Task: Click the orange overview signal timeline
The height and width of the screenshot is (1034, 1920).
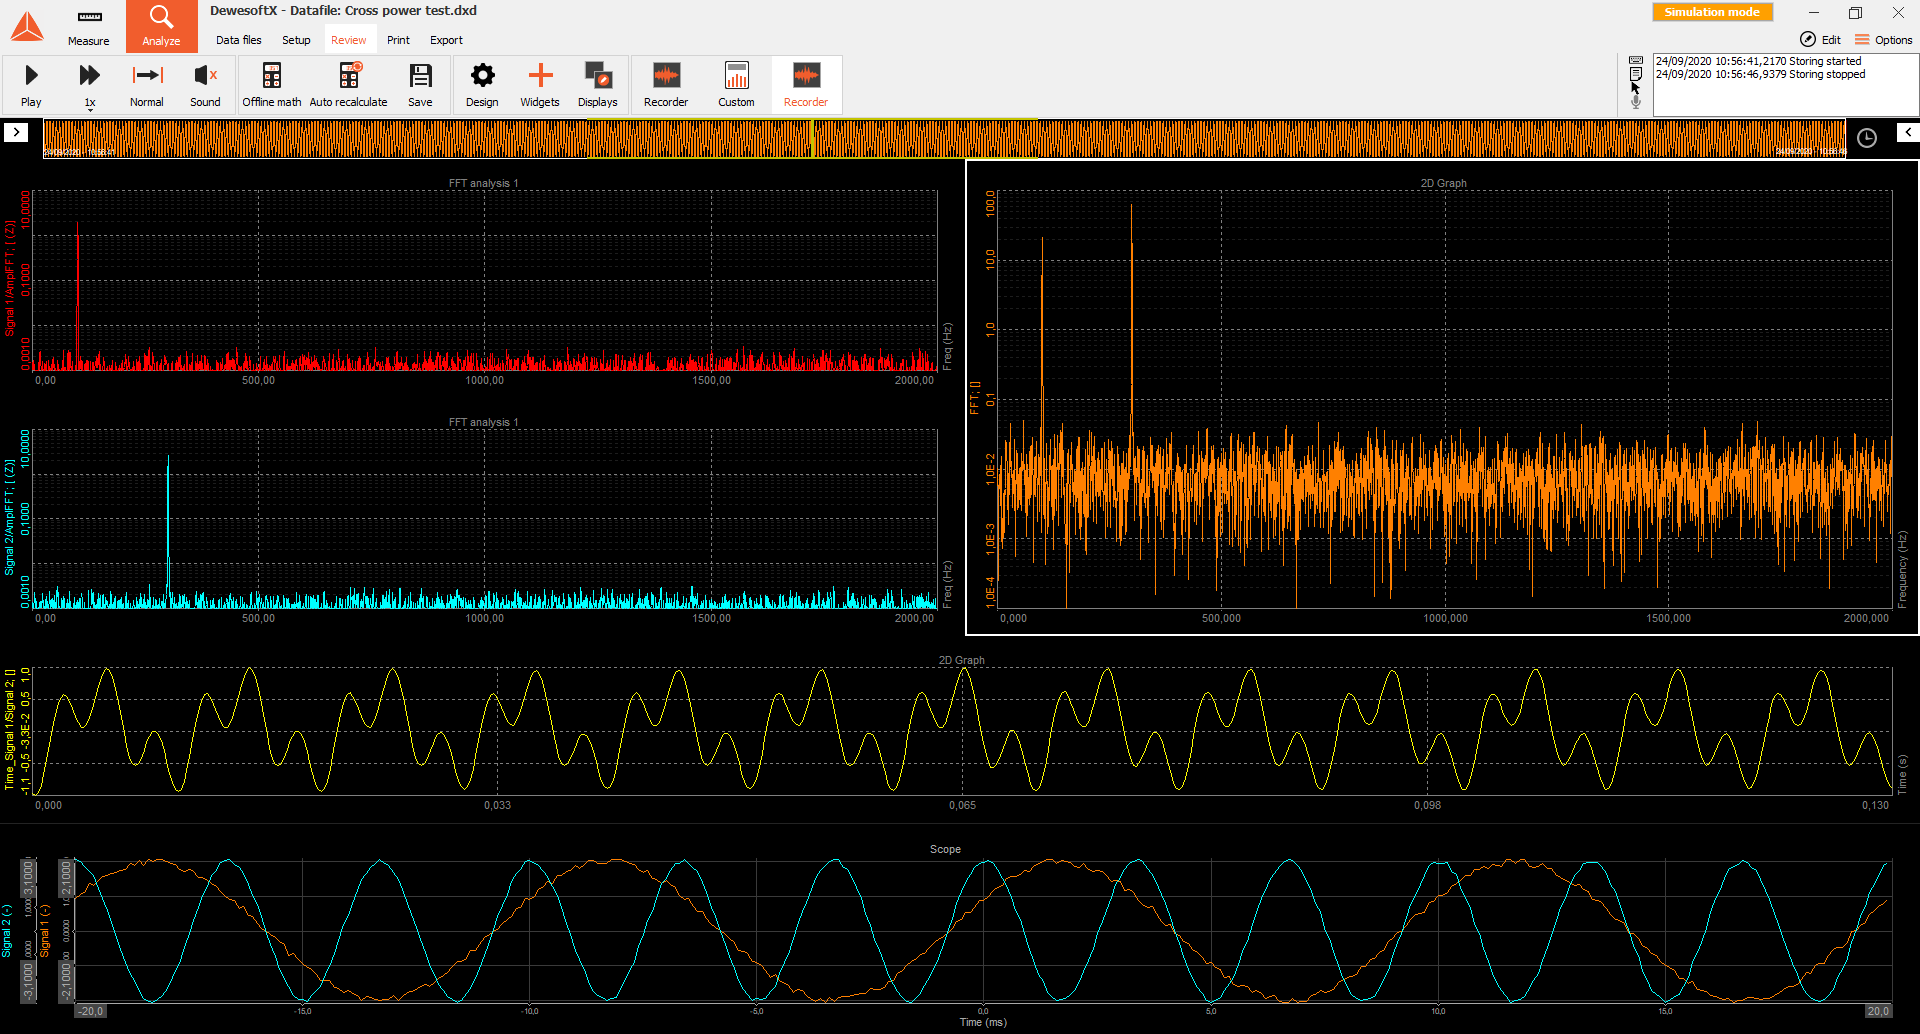Action: pos(944,138)
